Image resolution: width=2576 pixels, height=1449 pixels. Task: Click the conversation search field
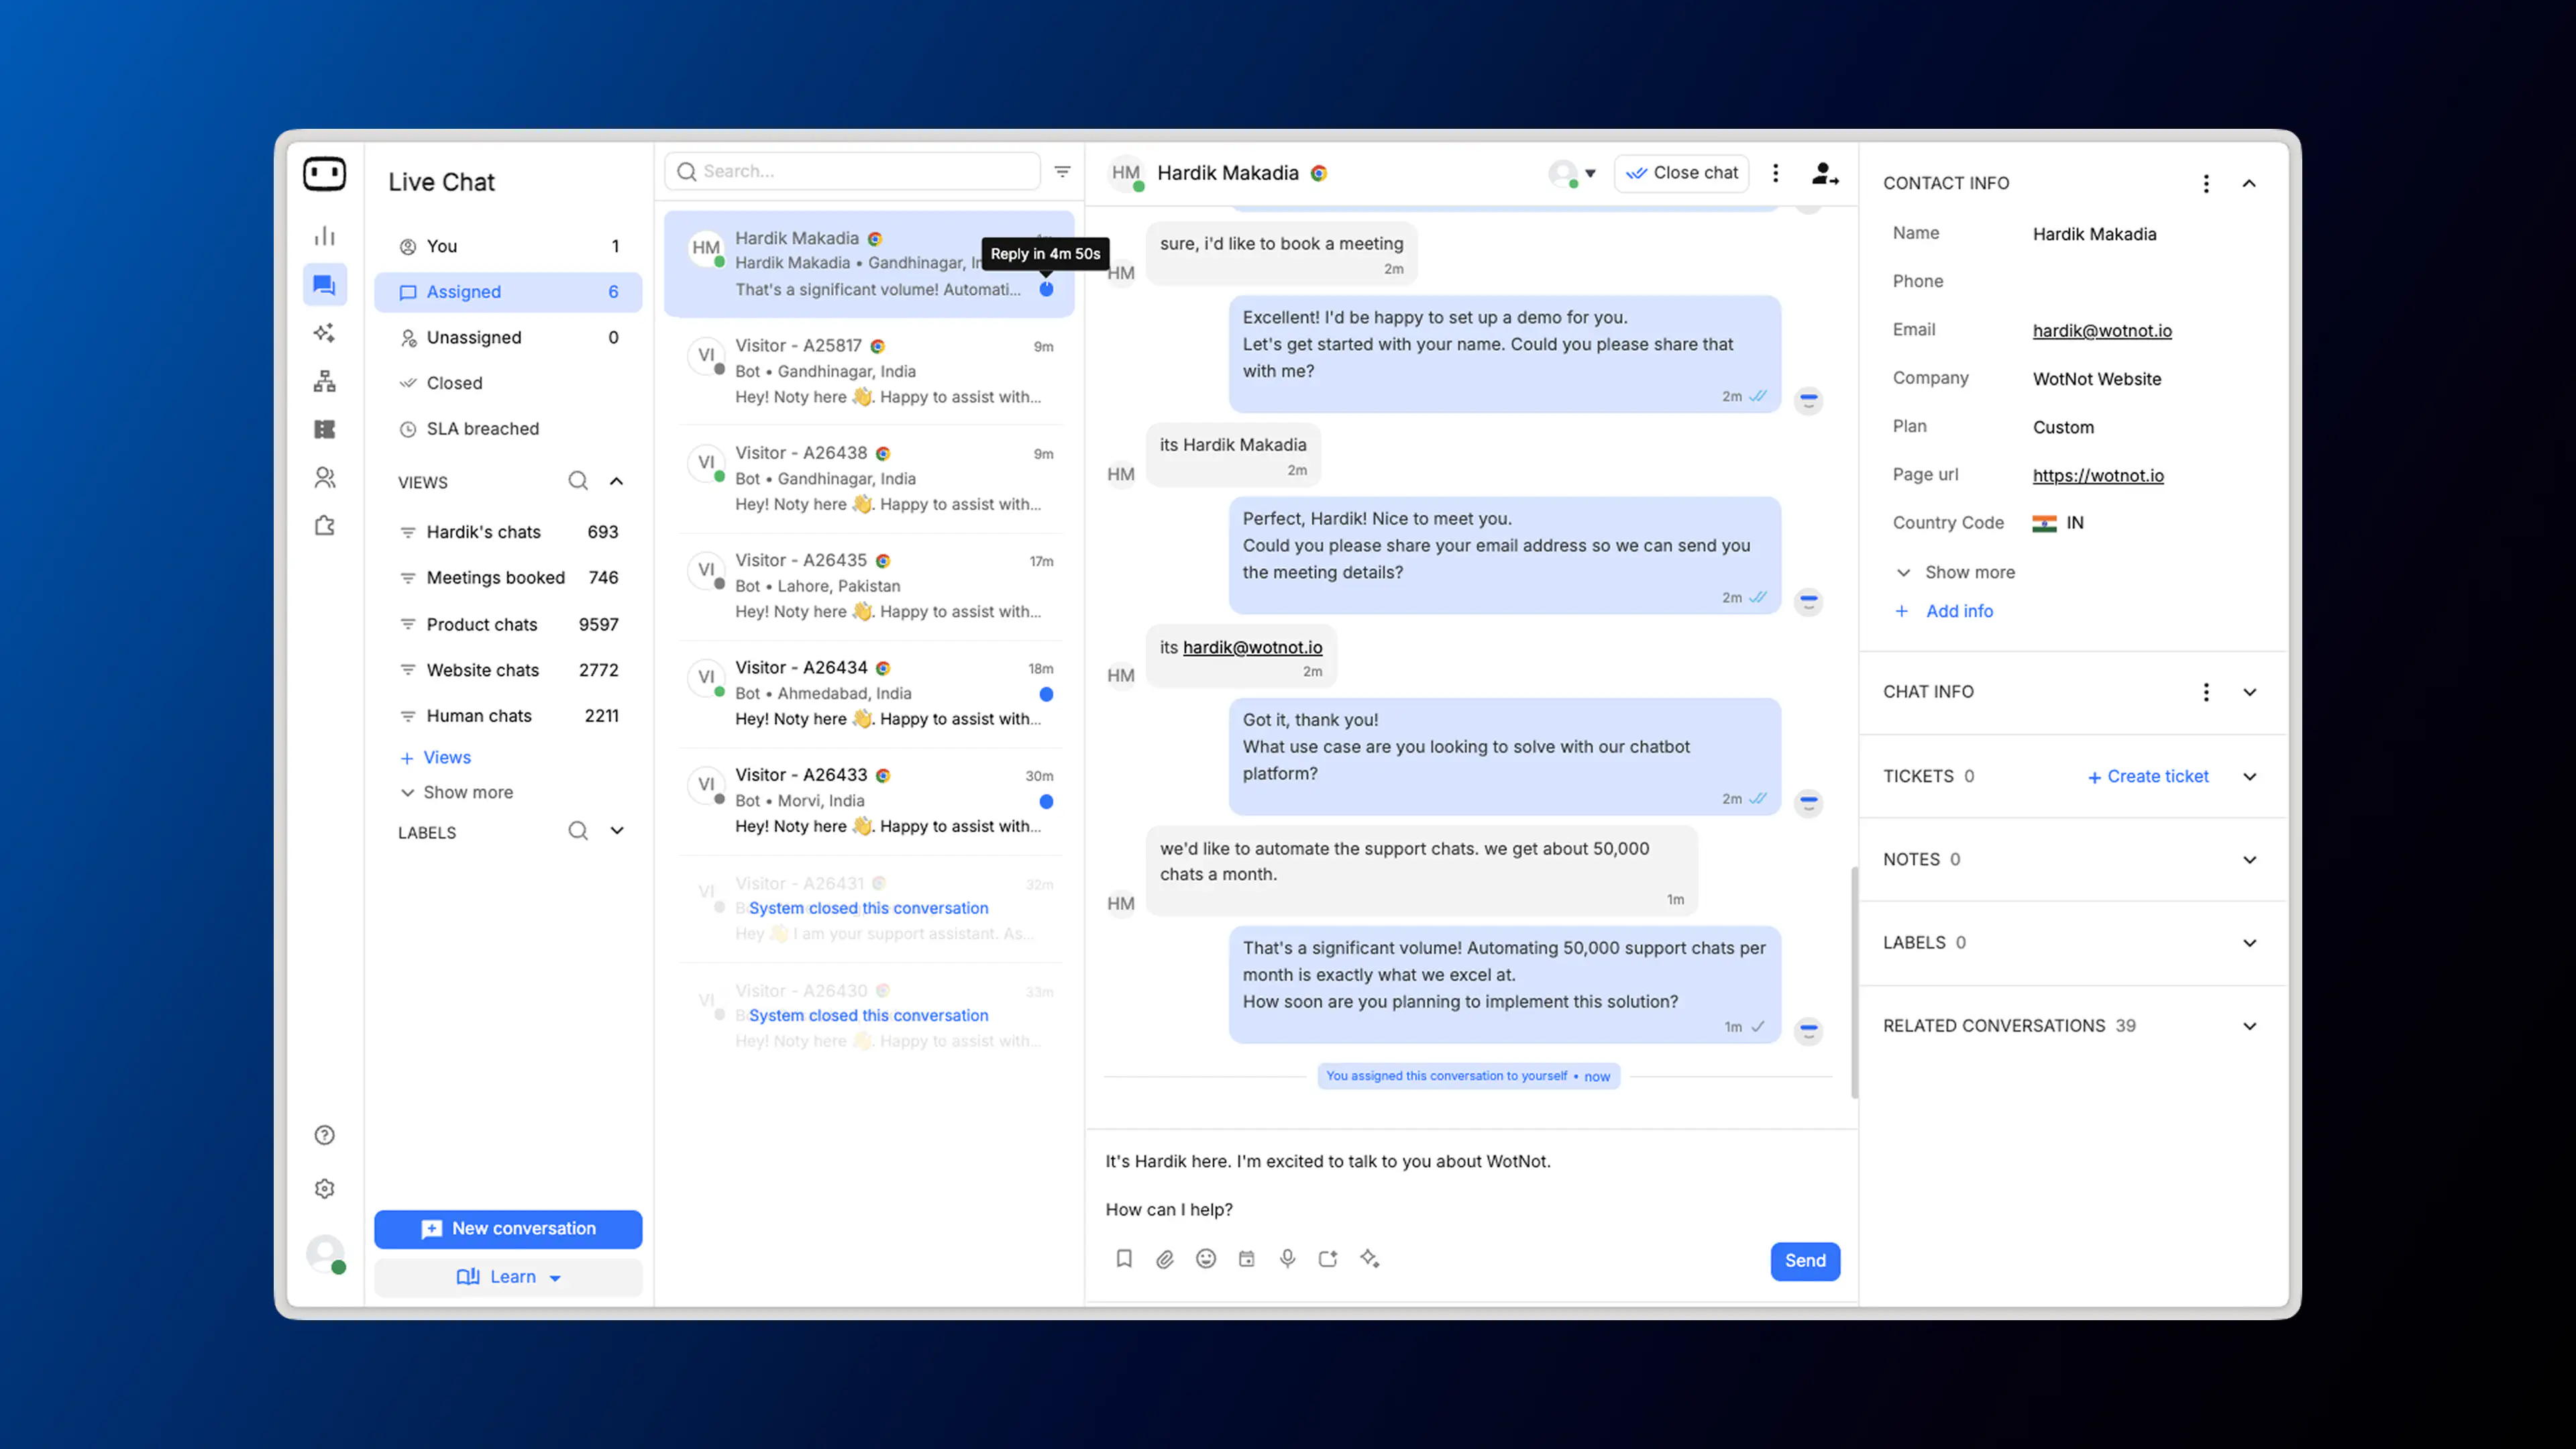click(x=852, y=171)
